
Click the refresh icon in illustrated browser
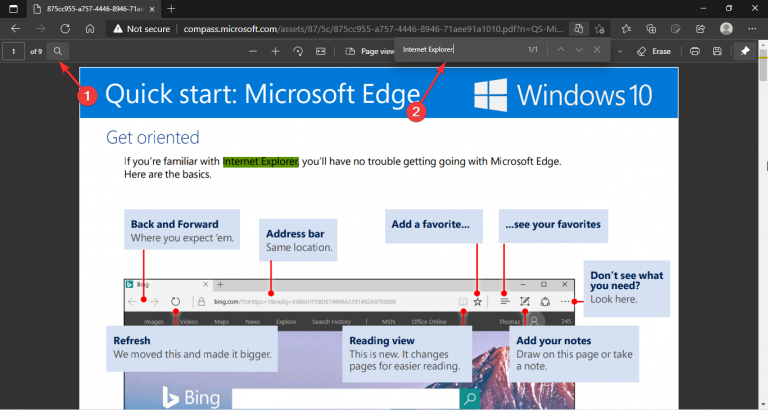[175, 302]
